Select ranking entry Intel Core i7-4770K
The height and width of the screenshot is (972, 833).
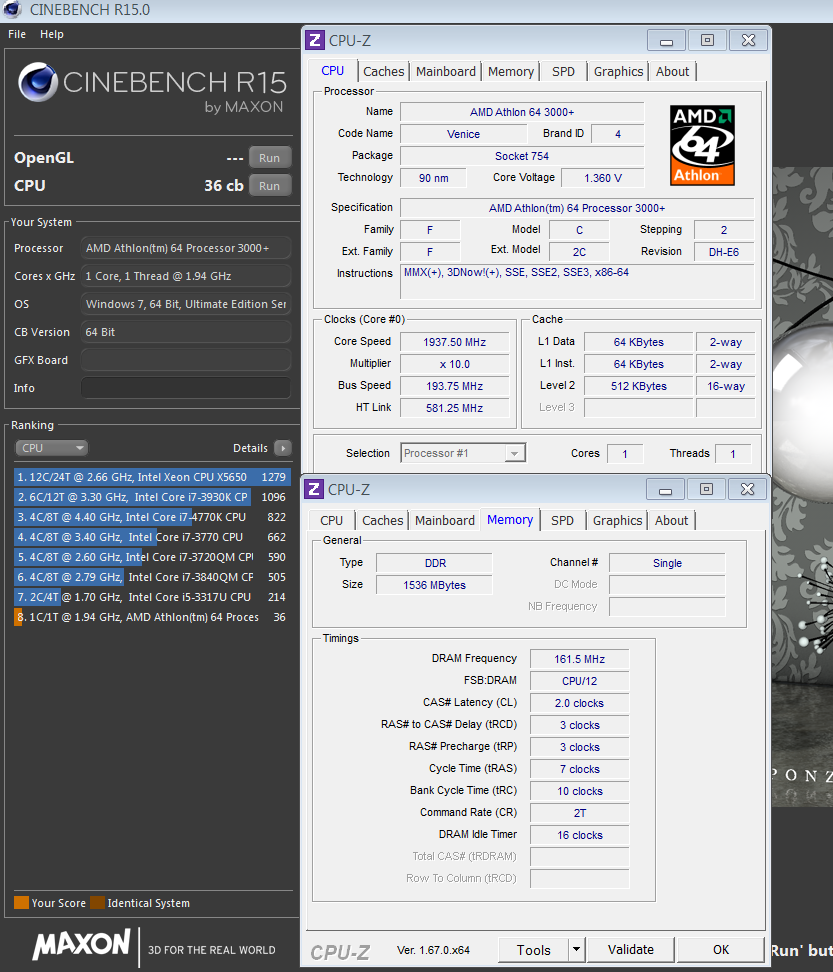coord(152,517)
